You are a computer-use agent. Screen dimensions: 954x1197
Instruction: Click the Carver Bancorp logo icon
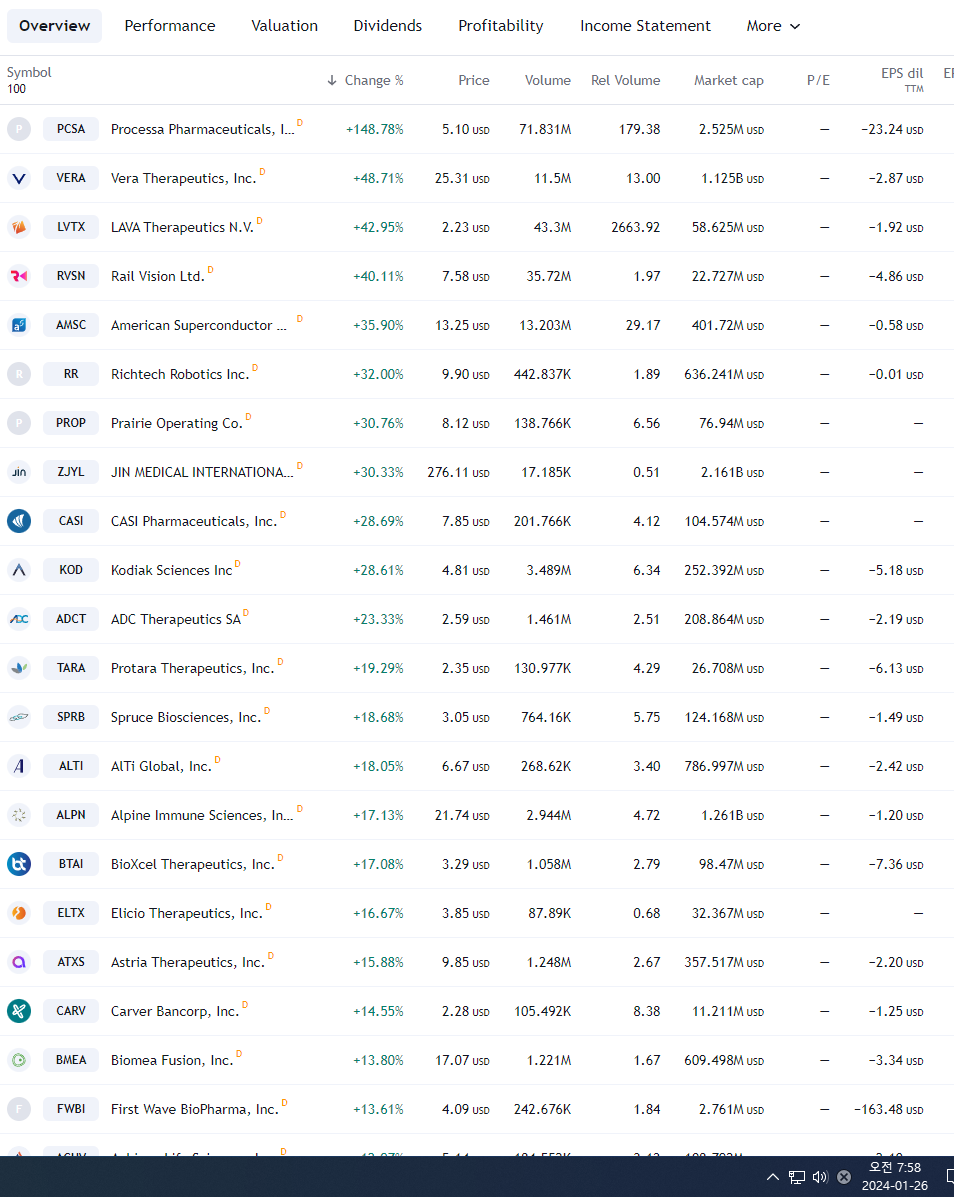tap(19, 1011)
